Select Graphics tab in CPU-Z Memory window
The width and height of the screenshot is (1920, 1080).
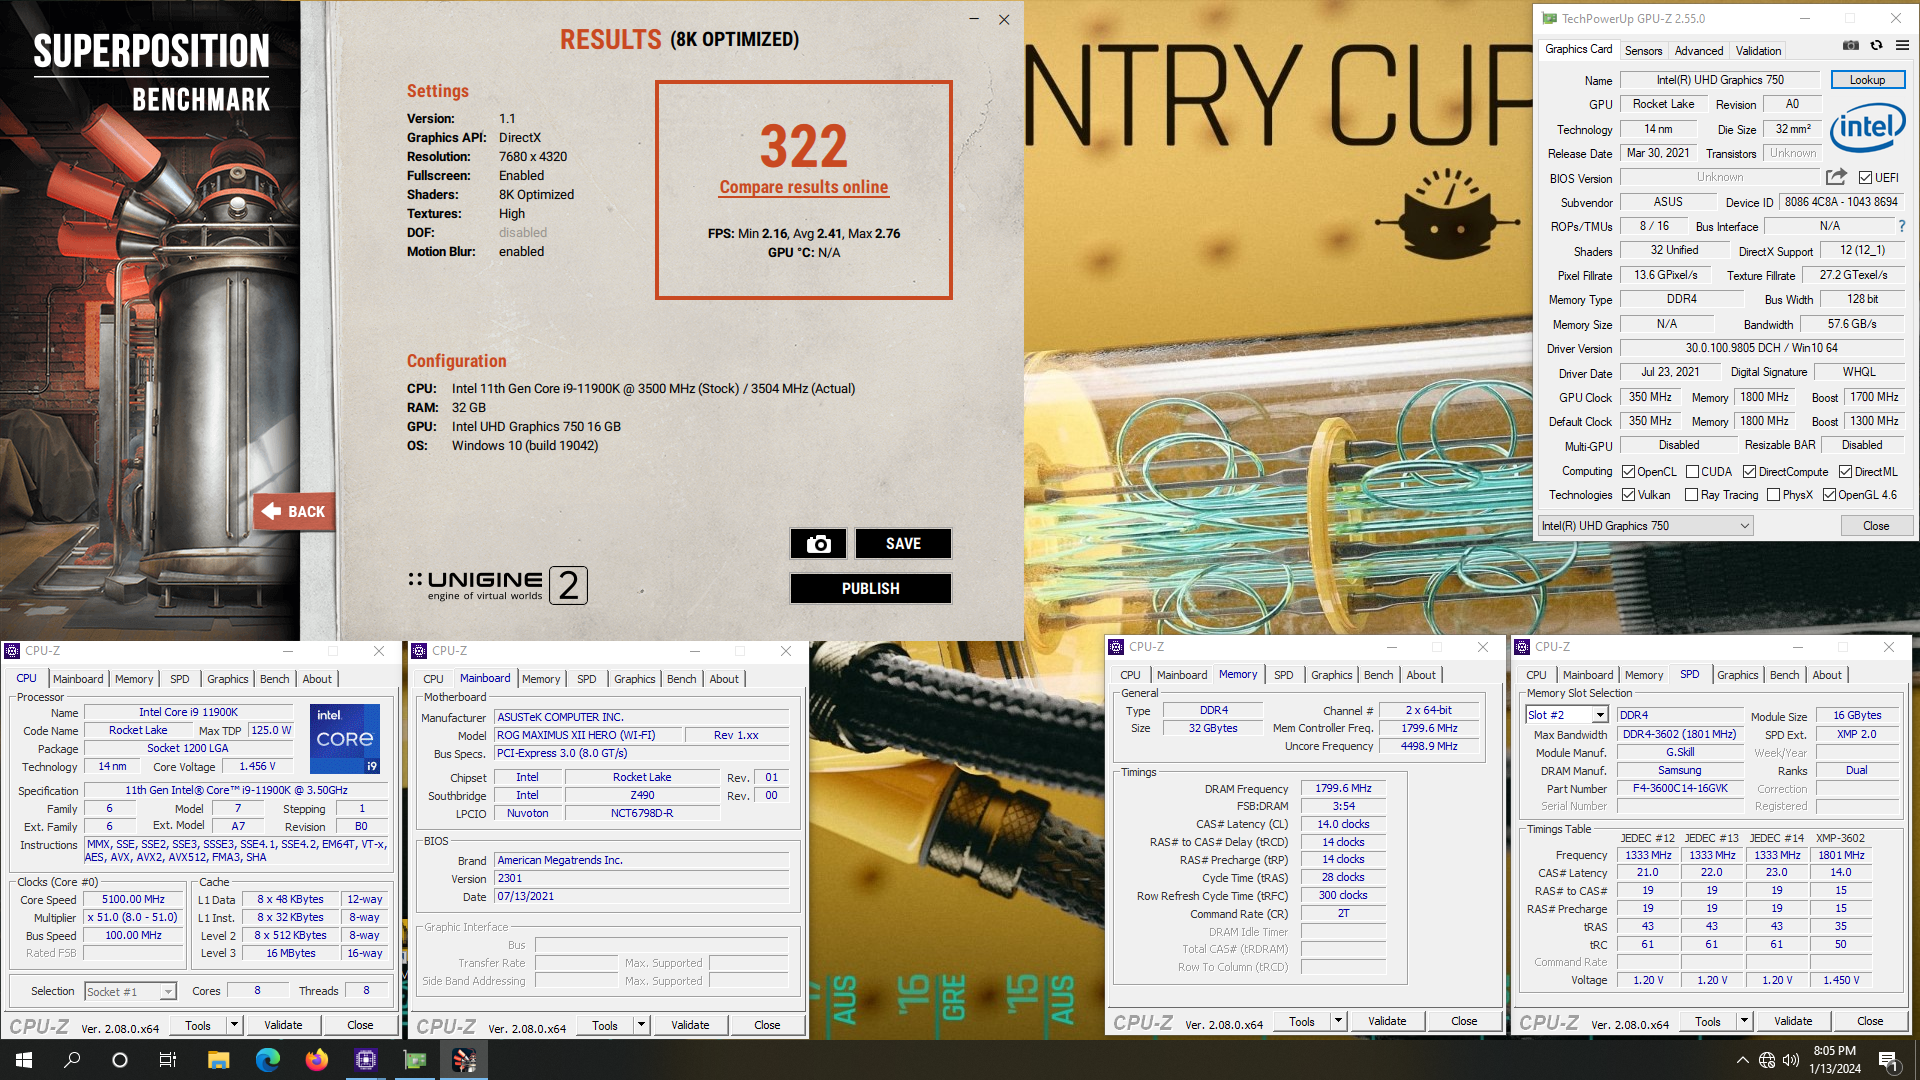pyautogui.click(x=1331, y=675)
